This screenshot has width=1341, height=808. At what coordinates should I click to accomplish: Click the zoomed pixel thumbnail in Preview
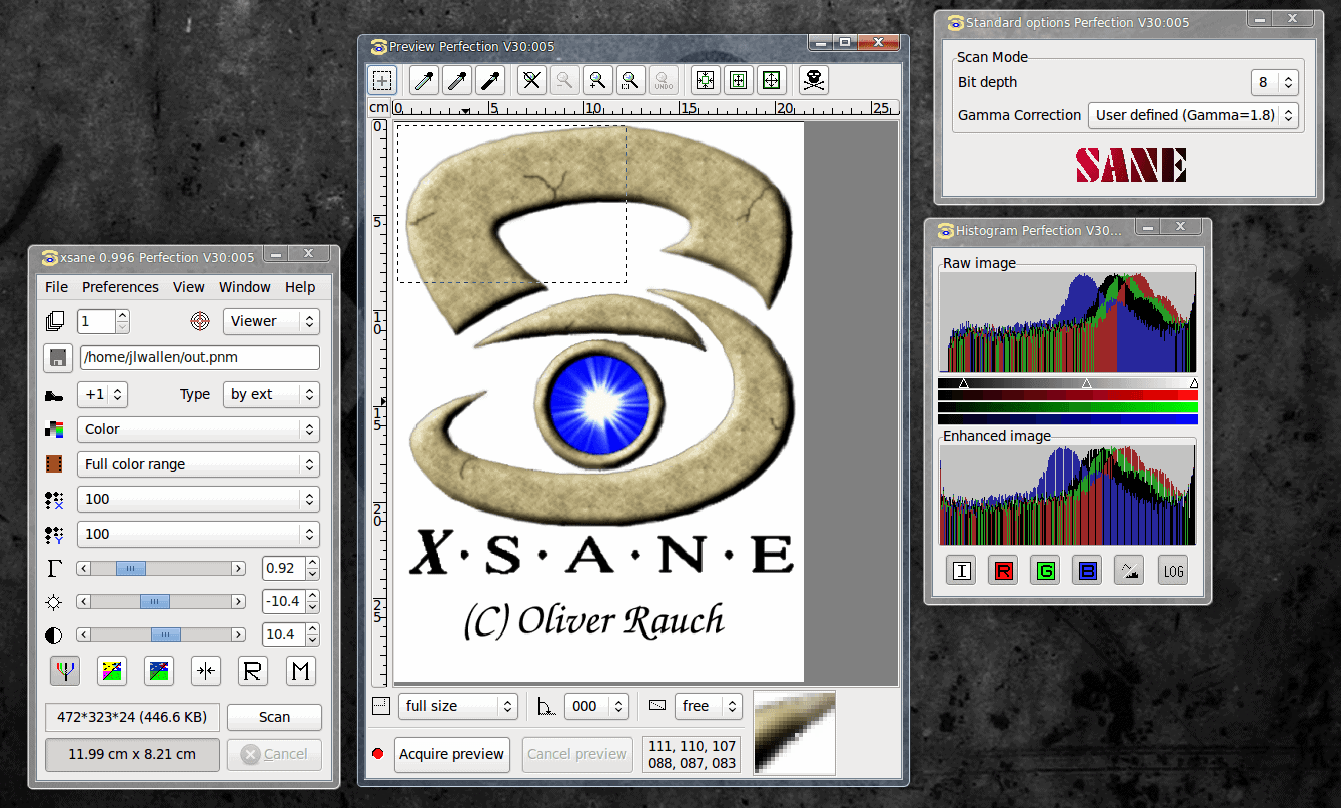[x=794, y=732]
